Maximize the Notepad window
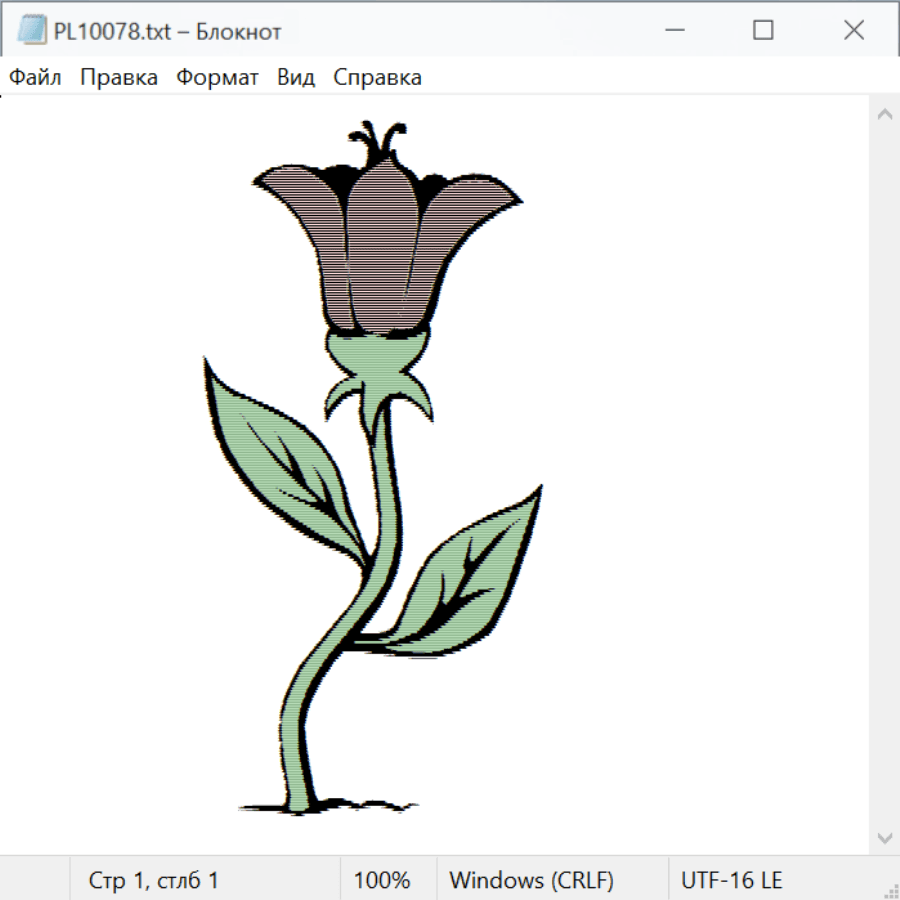 pos(763,31)
